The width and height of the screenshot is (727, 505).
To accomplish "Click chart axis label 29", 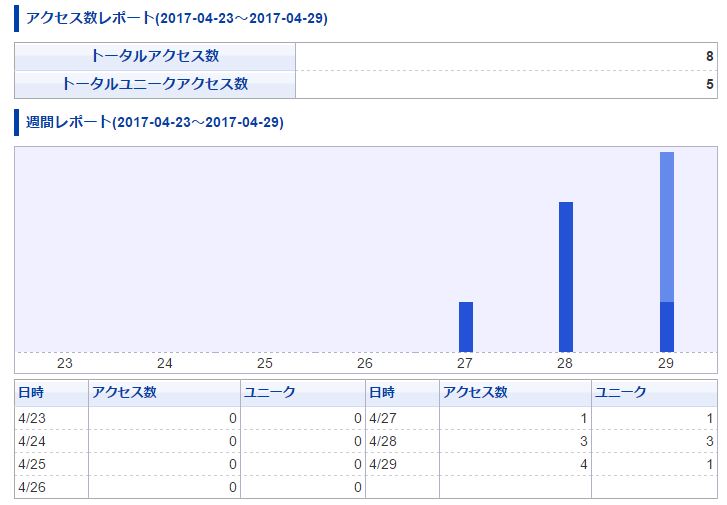I will 666,363.
